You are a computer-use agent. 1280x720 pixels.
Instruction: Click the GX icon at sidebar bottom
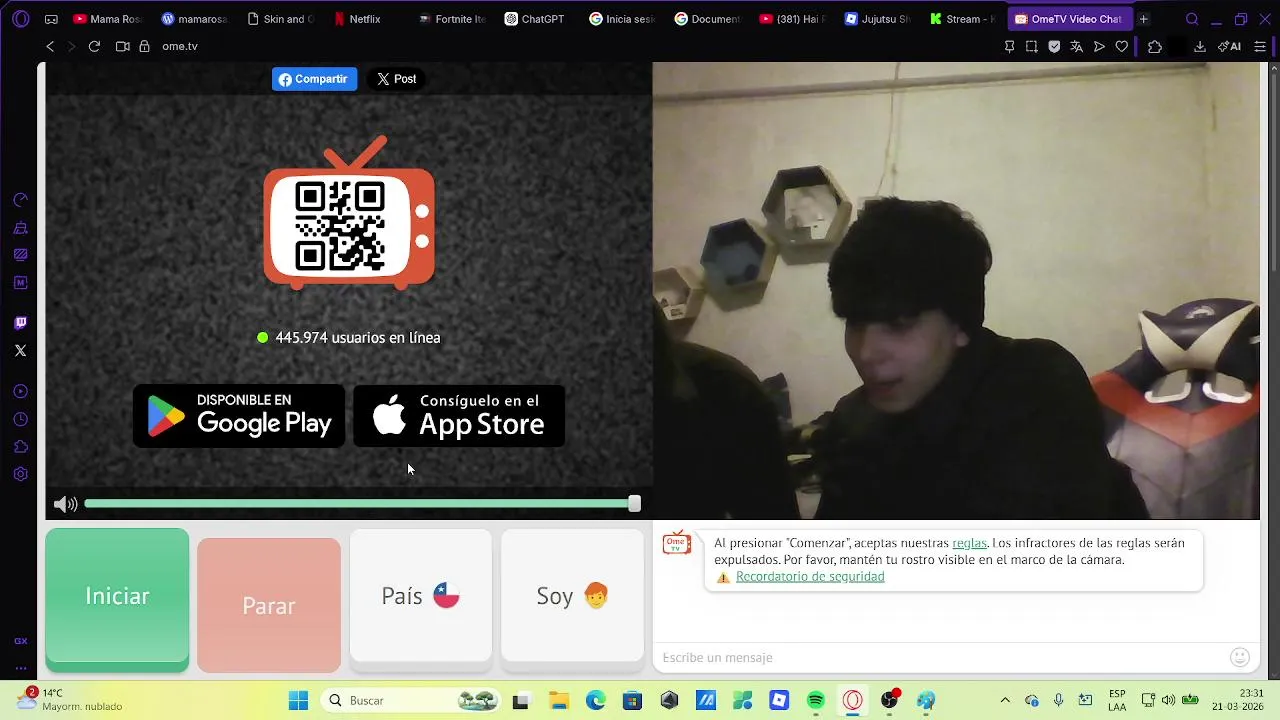click(x=20, y=641)
